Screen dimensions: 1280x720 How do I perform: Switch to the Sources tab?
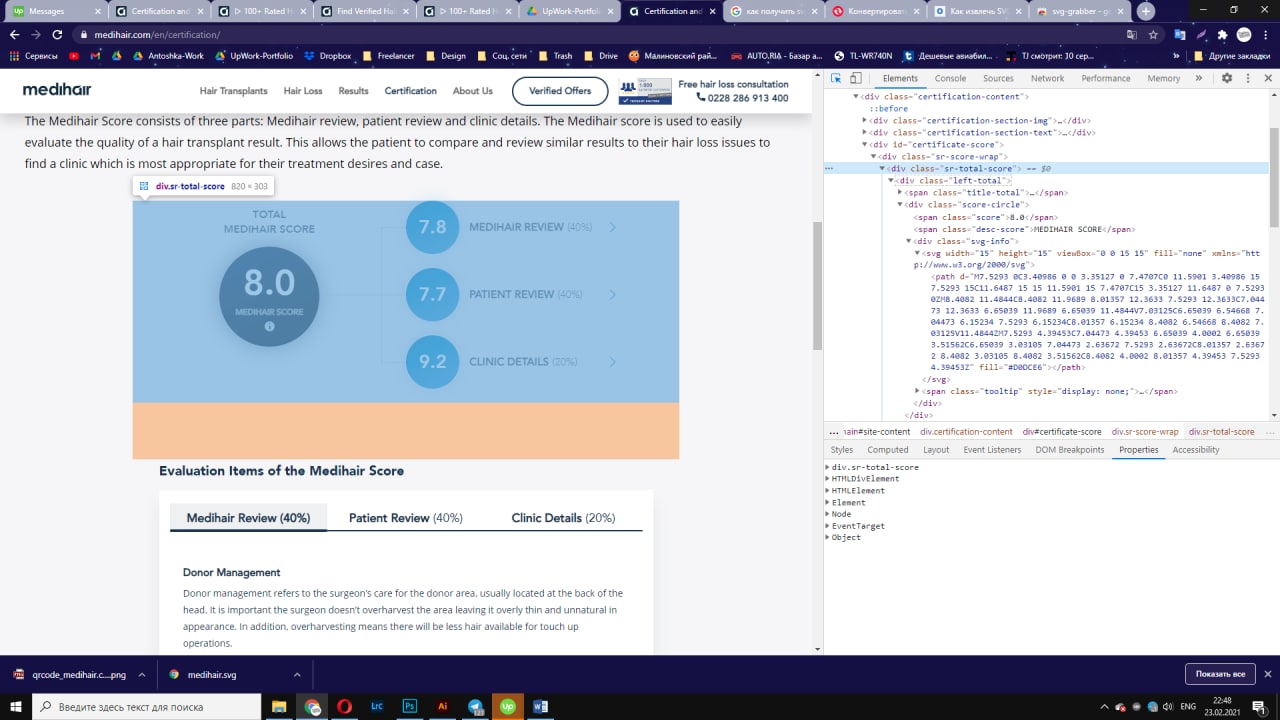(998, 78)
